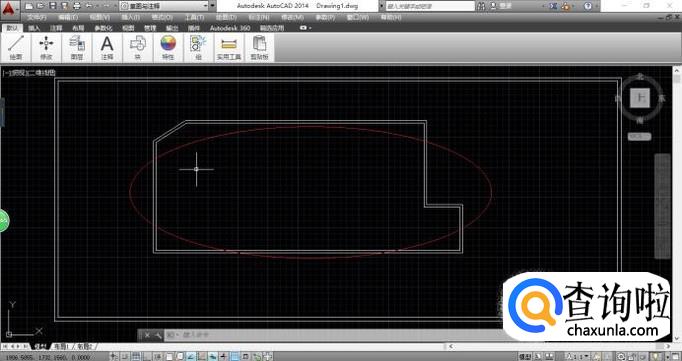Click the Print icon in quick access toolbar

point(77,6)
